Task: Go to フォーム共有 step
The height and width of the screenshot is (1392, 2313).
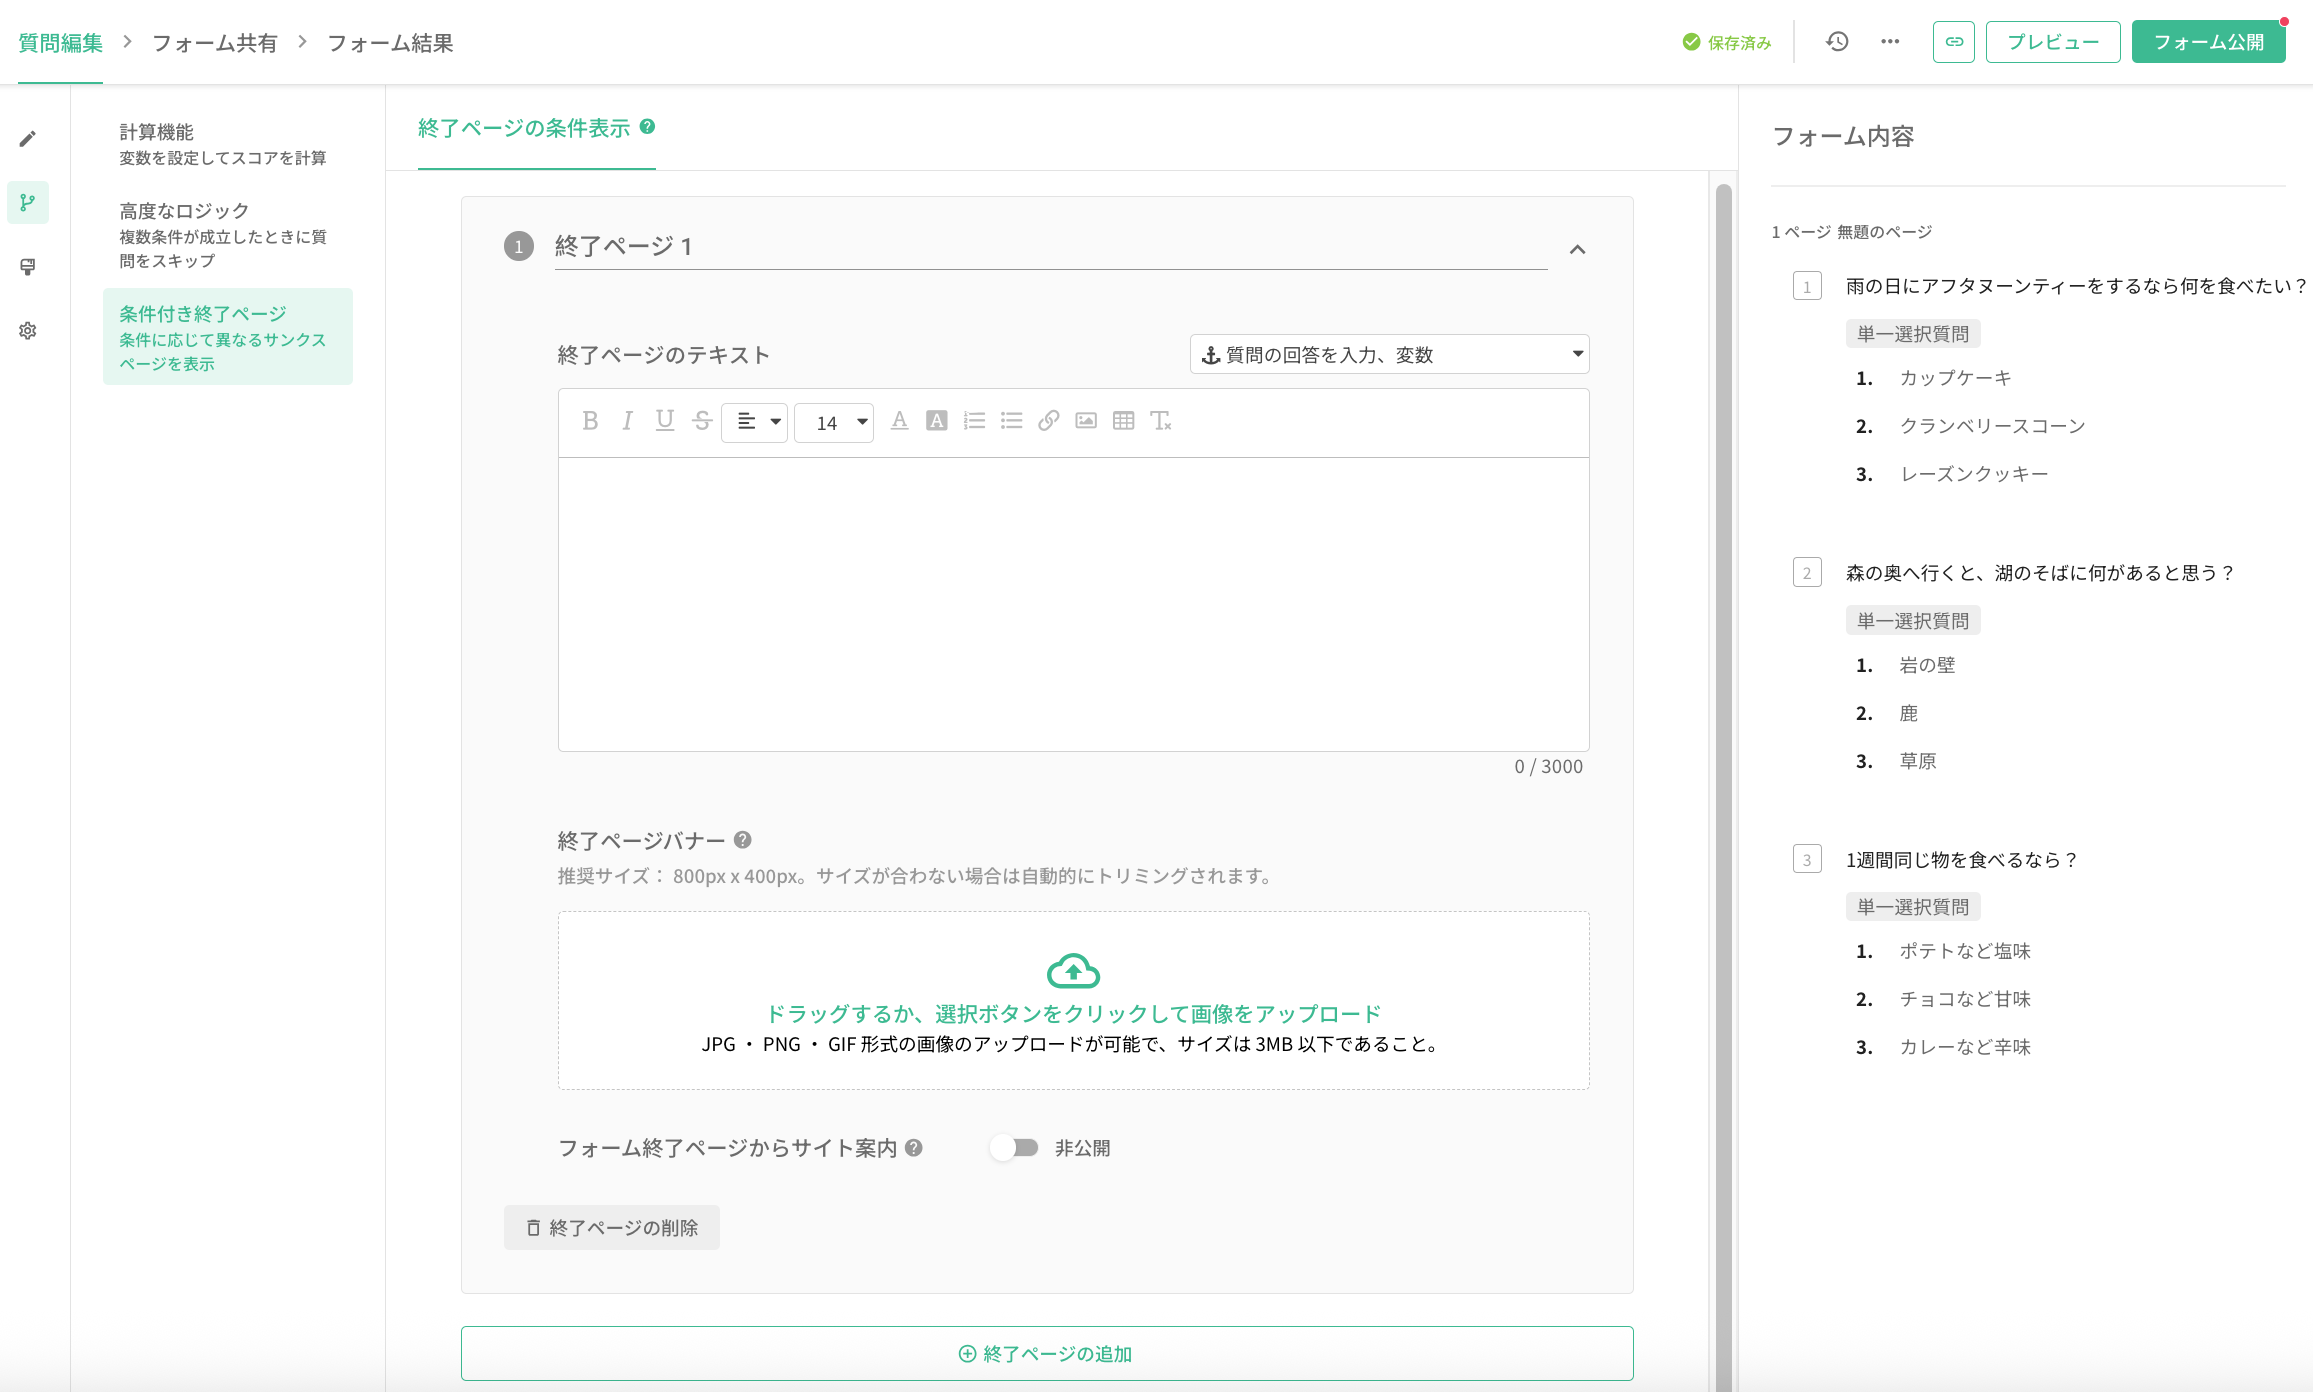Action: pyautogui.click(x=215, y=43)
